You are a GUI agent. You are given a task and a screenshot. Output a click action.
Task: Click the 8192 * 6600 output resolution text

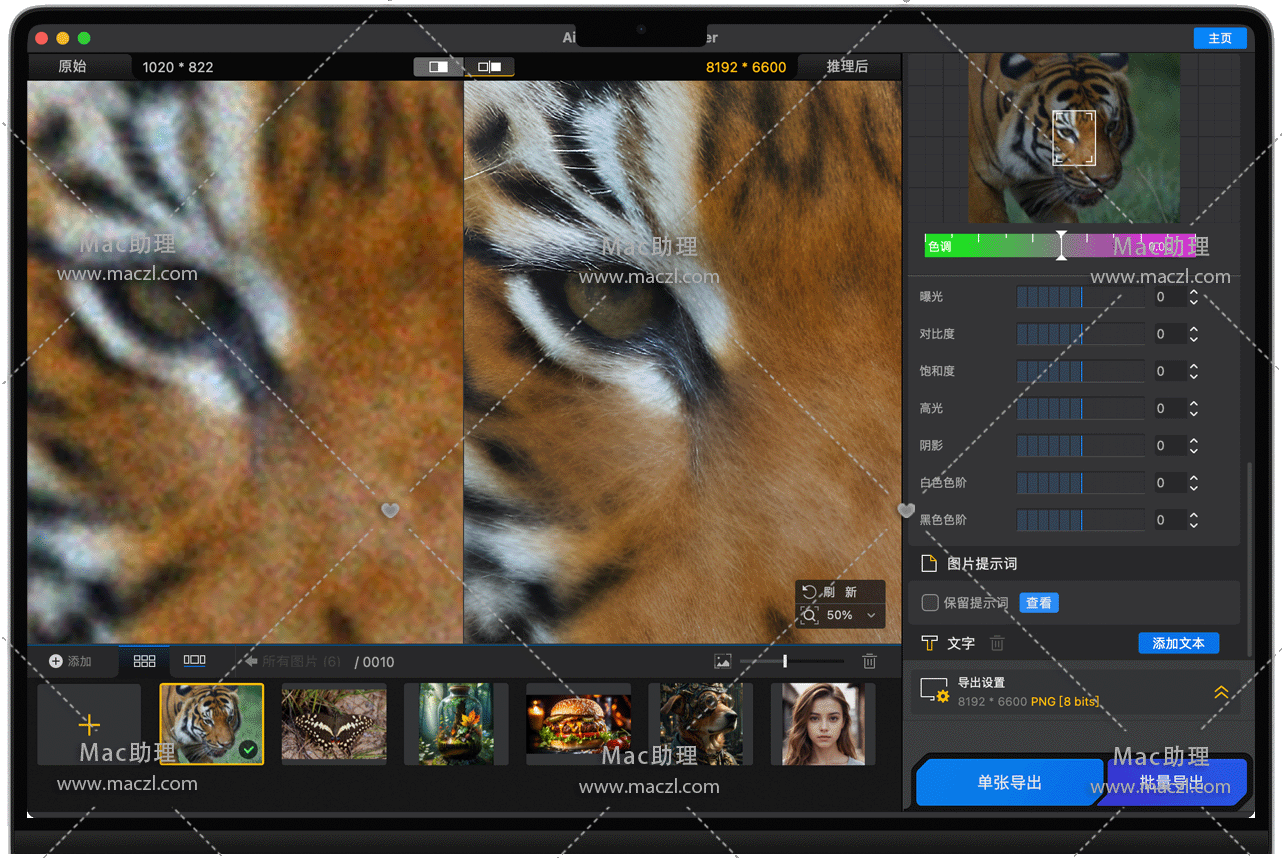click(x=746, y=67)
